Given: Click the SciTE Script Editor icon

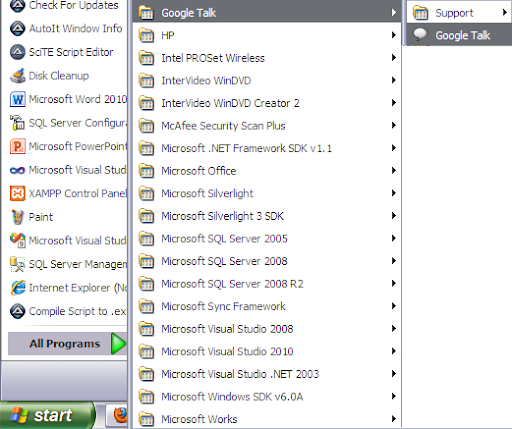Looking at the screenshot, I should point(17,52).
